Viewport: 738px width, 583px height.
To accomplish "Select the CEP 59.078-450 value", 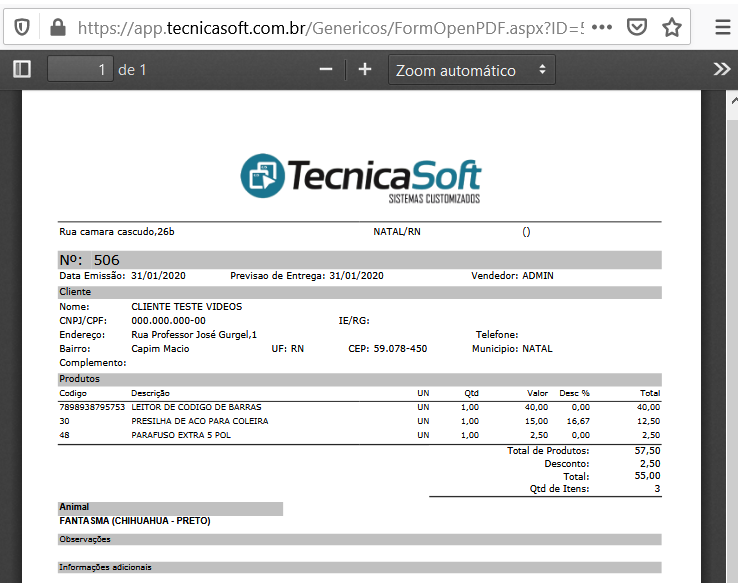I will click(400, 349).
